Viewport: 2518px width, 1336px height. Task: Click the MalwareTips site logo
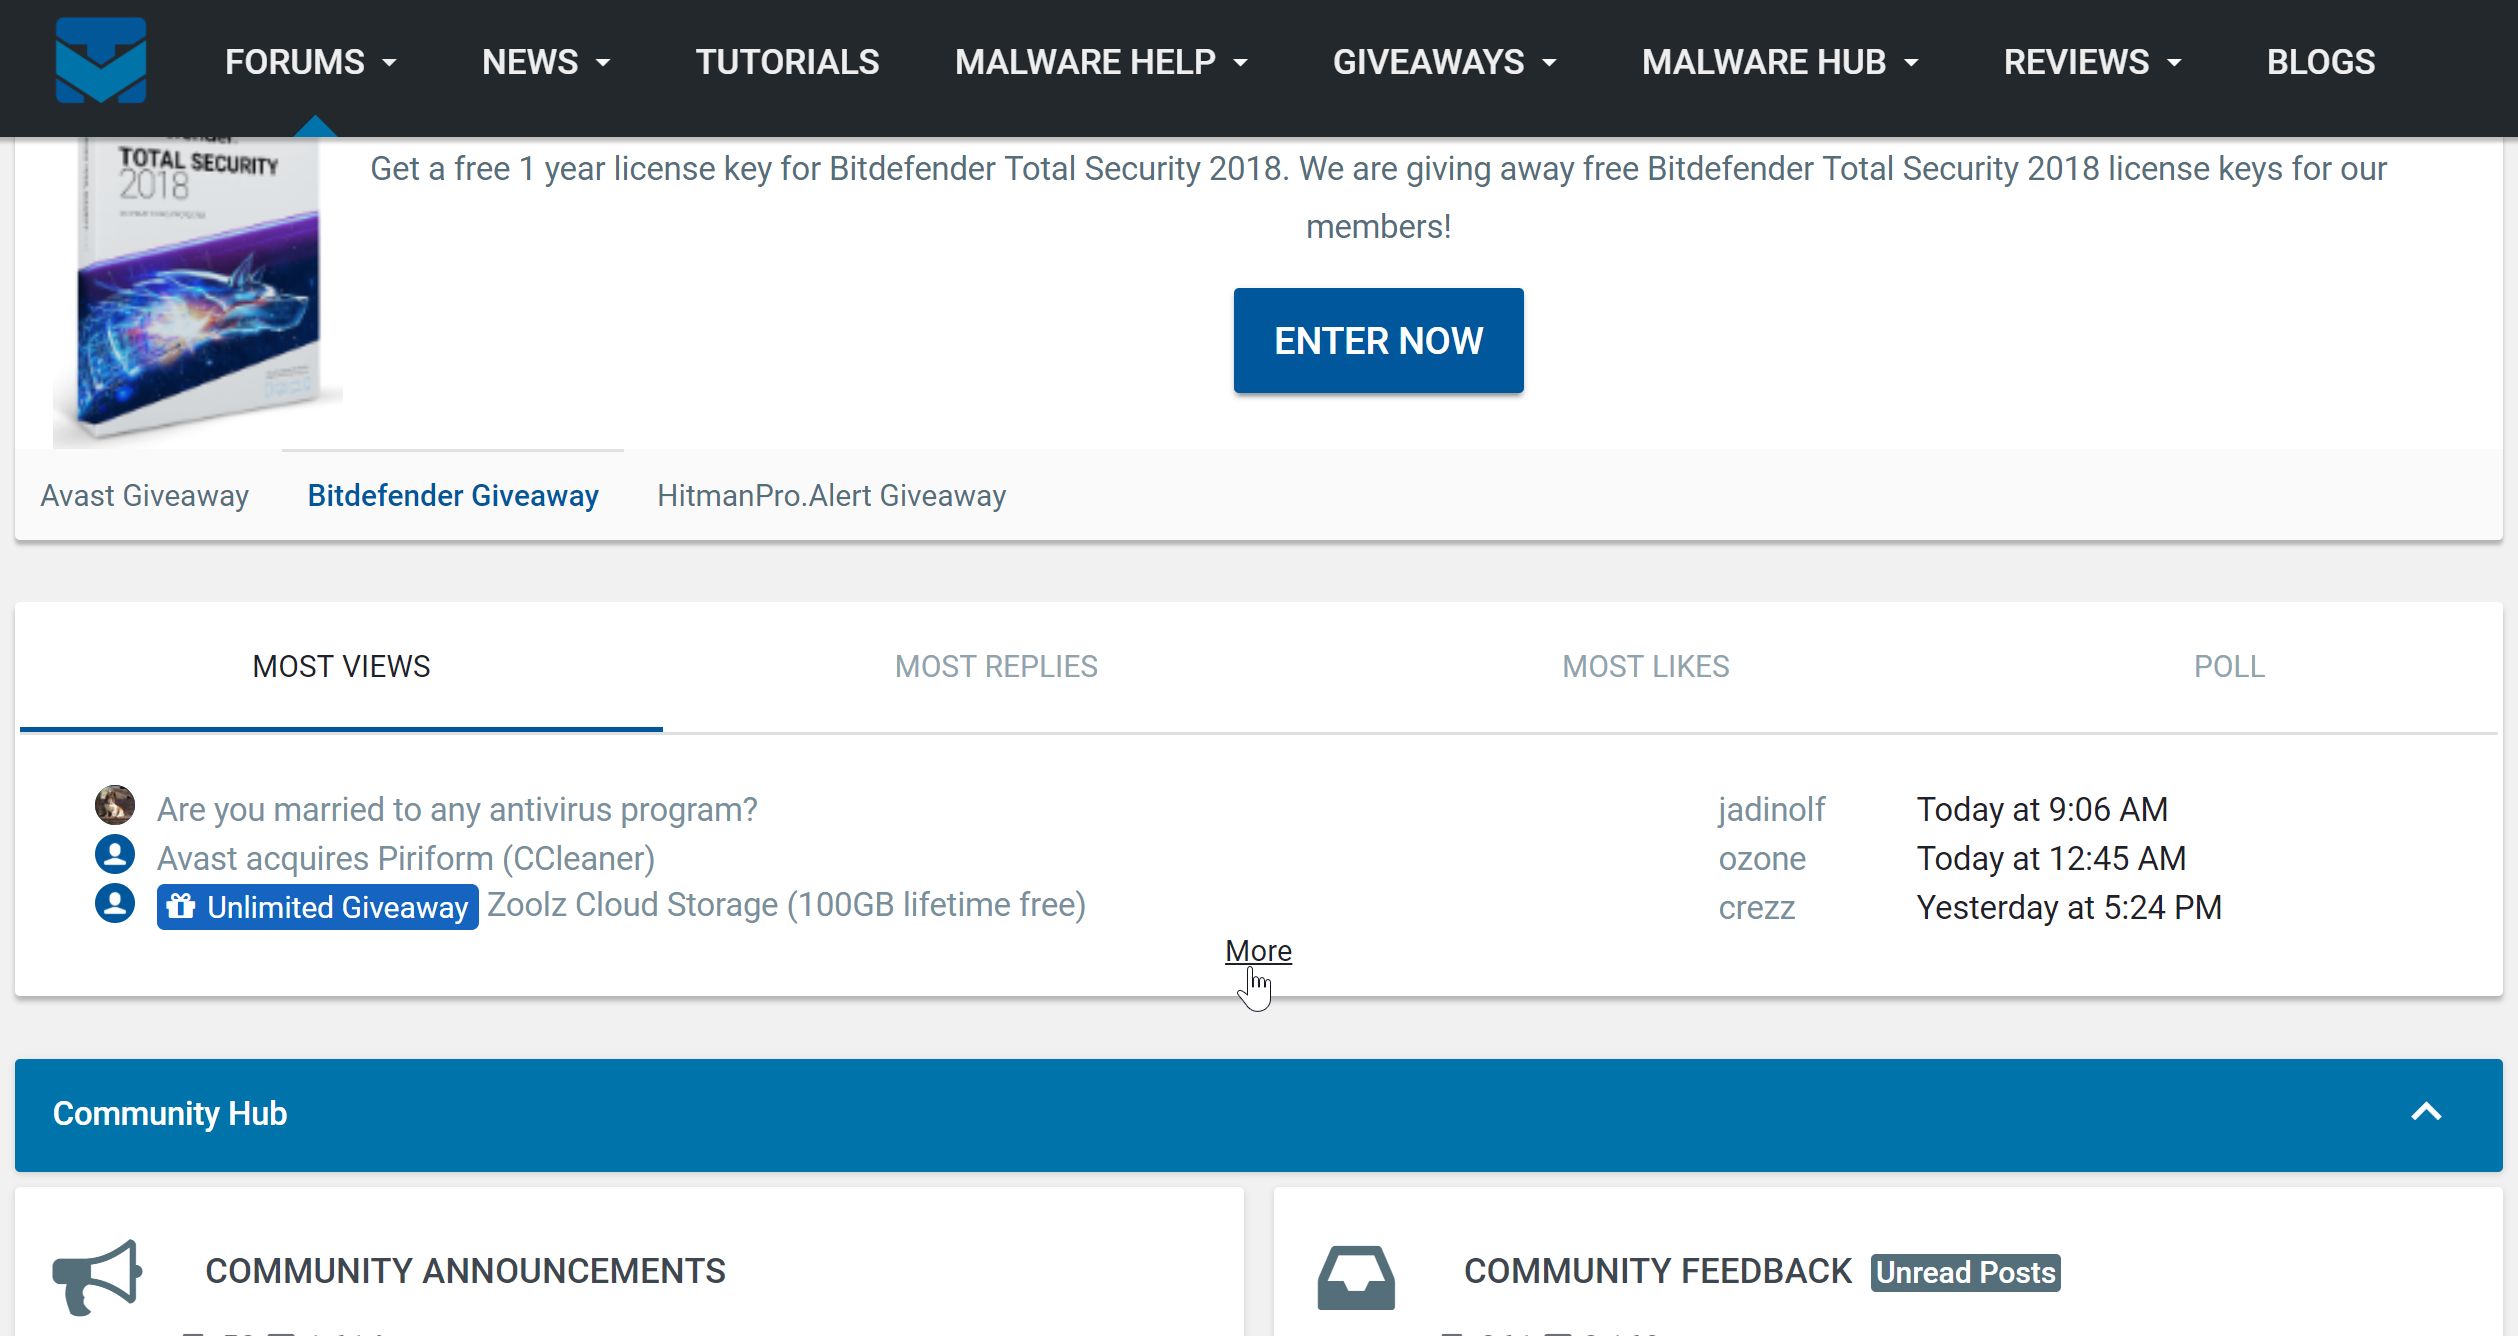pyautogui.click(x=100, y=61)
